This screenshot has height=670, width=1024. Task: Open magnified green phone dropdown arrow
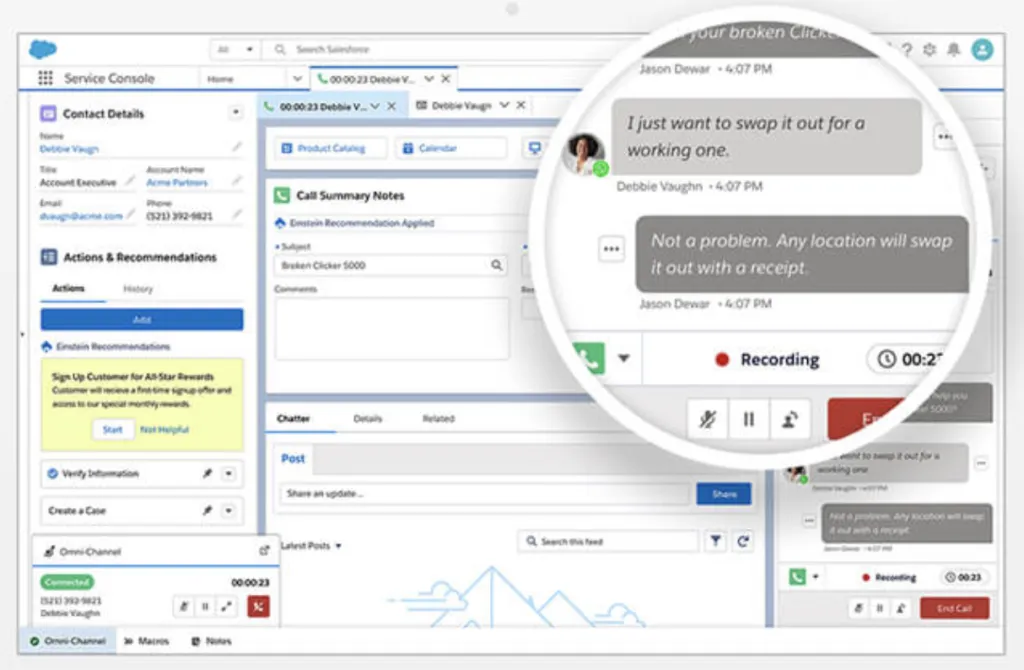click(x=624, y=359)
